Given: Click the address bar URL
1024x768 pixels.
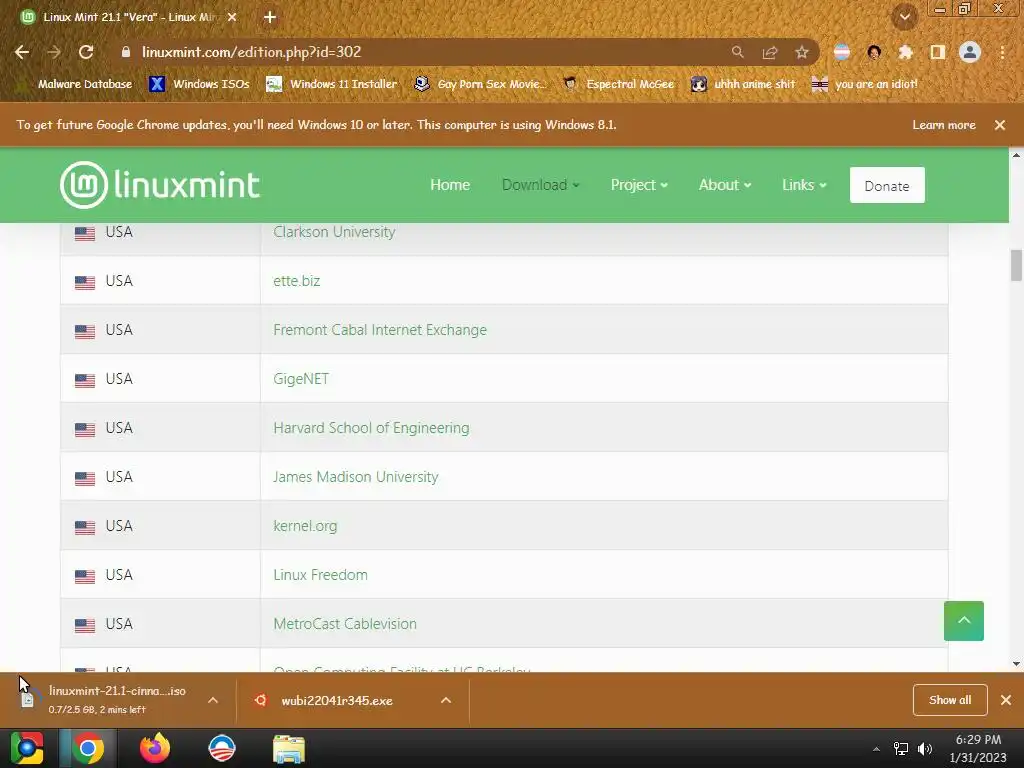Looking at the screenshot, I should [x=251, y=52].
